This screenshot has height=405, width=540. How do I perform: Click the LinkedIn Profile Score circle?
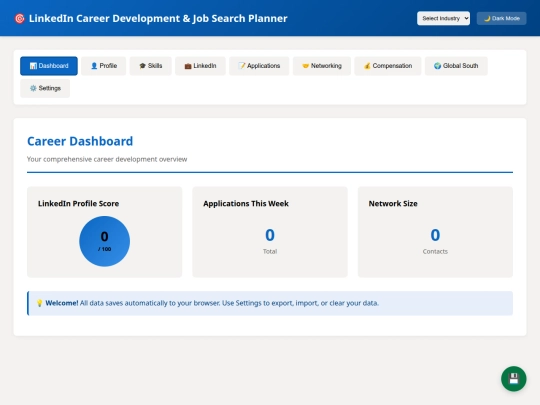point(104,241)
